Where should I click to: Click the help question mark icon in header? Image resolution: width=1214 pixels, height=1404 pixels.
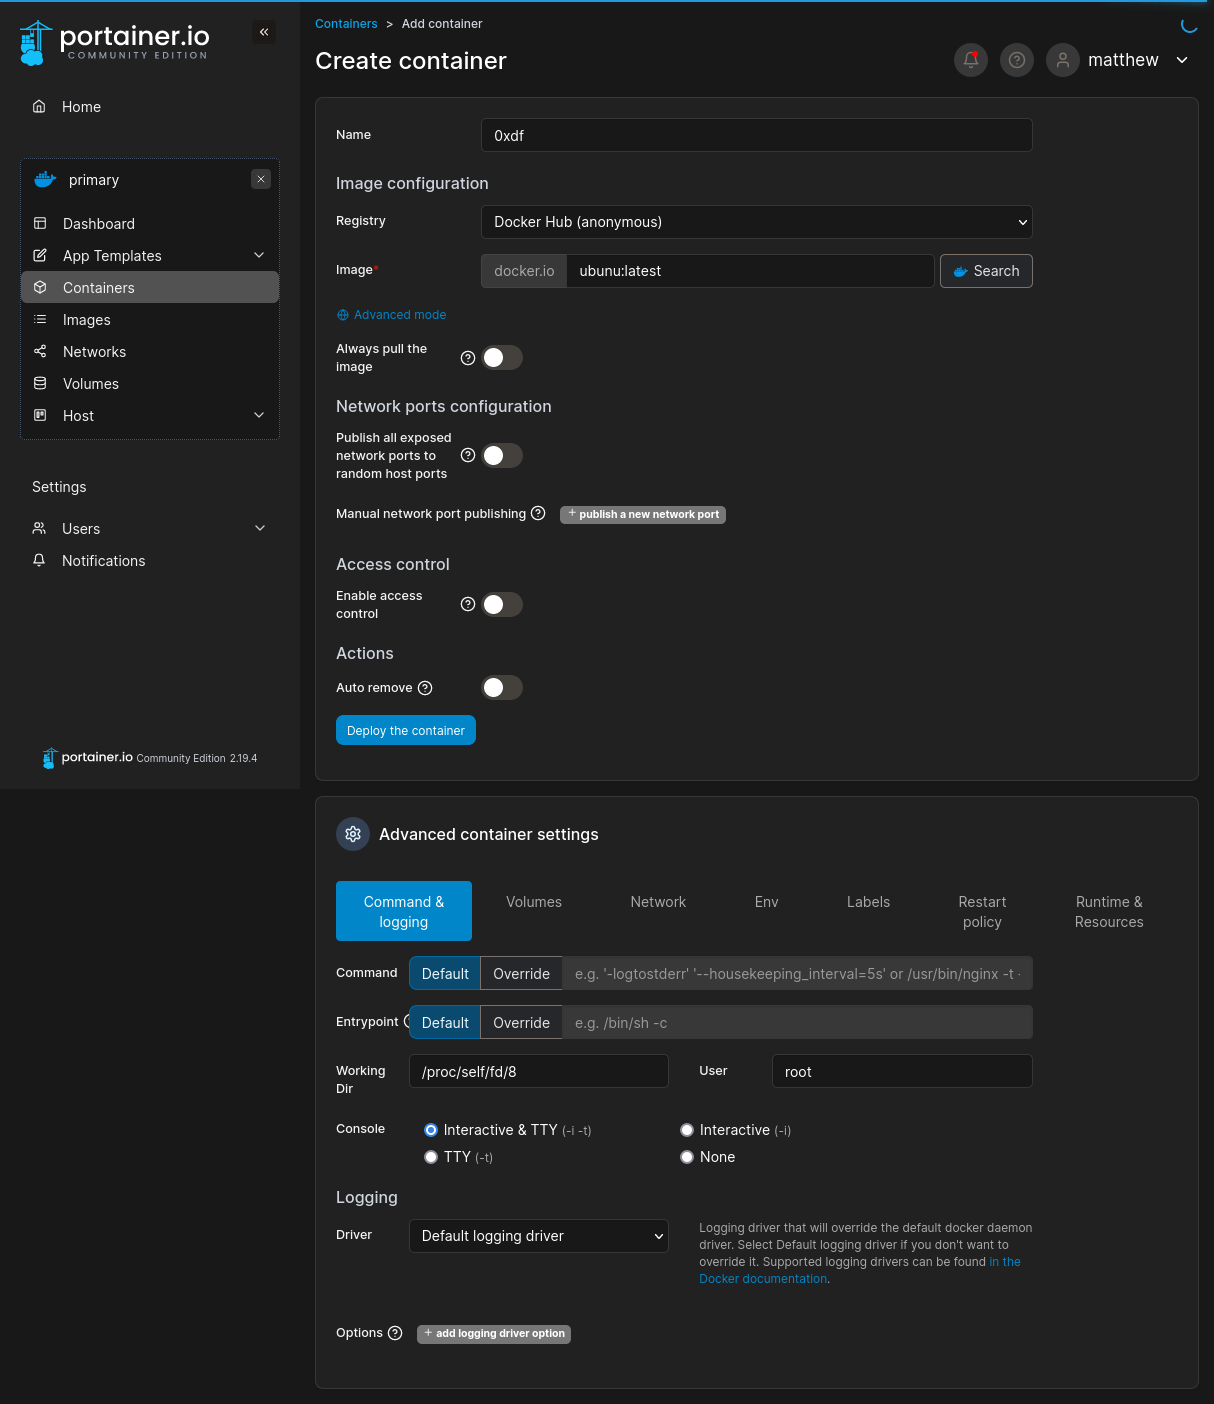(1016, 60)
